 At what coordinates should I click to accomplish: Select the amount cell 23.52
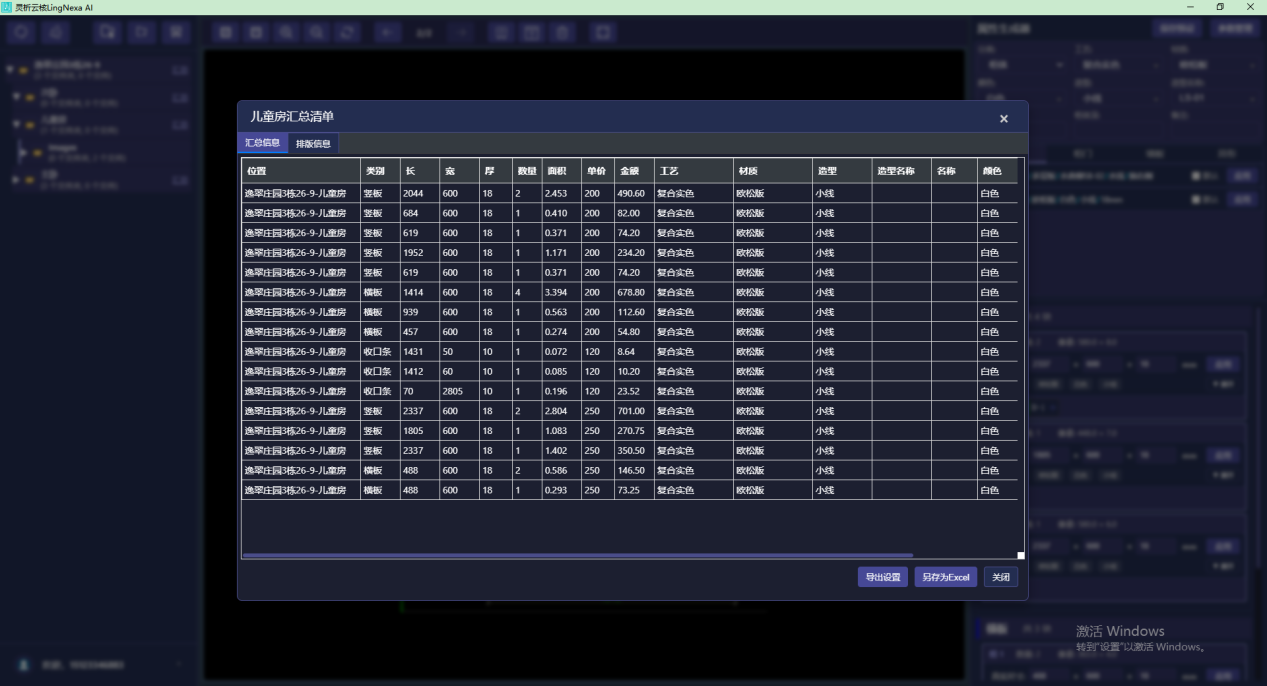(634, 391)
